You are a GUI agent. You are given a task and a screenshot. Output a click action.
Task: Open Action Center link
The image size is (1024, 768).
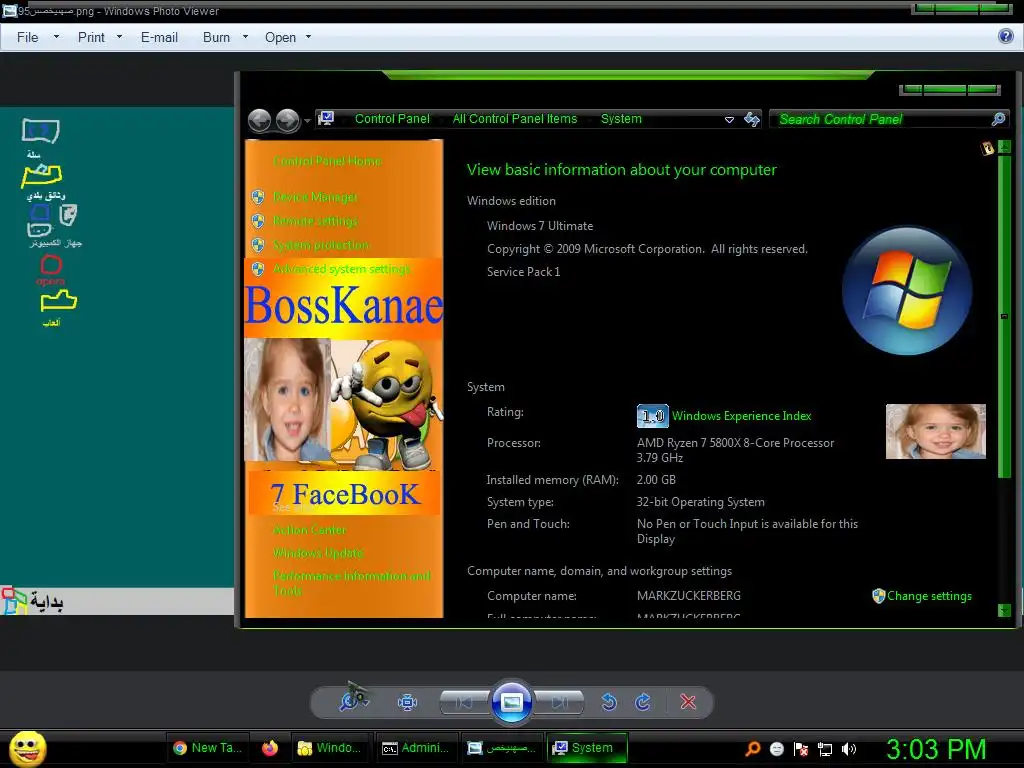tap(310, 530)
